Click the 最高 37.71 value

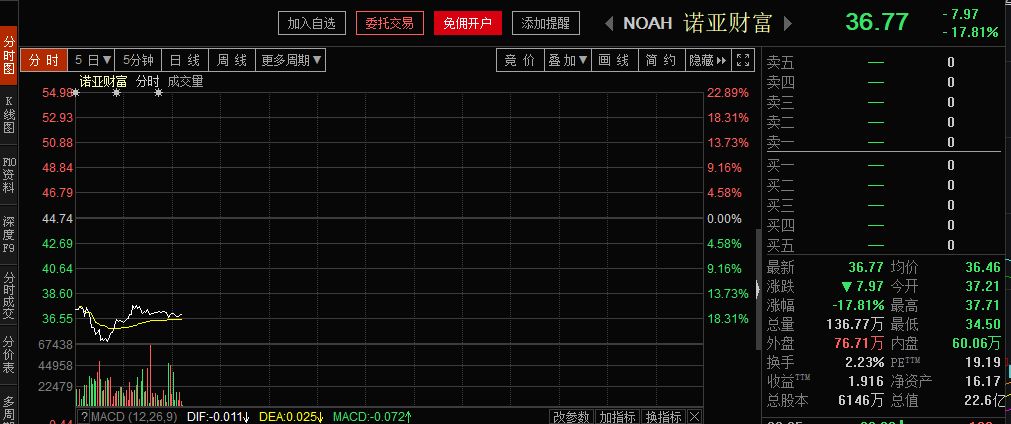tap(983, 305)
